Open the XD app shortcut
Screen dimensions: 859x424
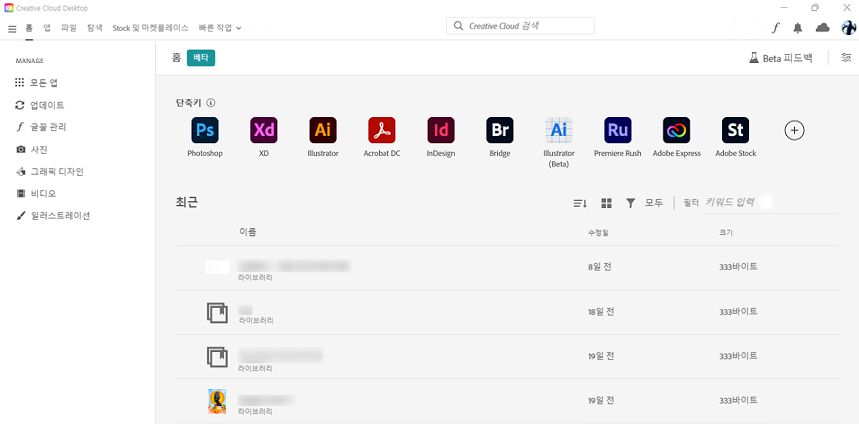pos(264,130)
